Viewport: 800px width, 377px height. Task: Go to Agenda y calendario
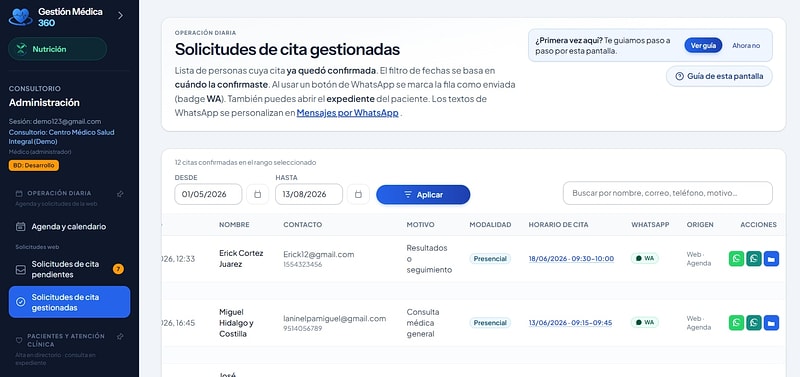click(x=69, y=227)
